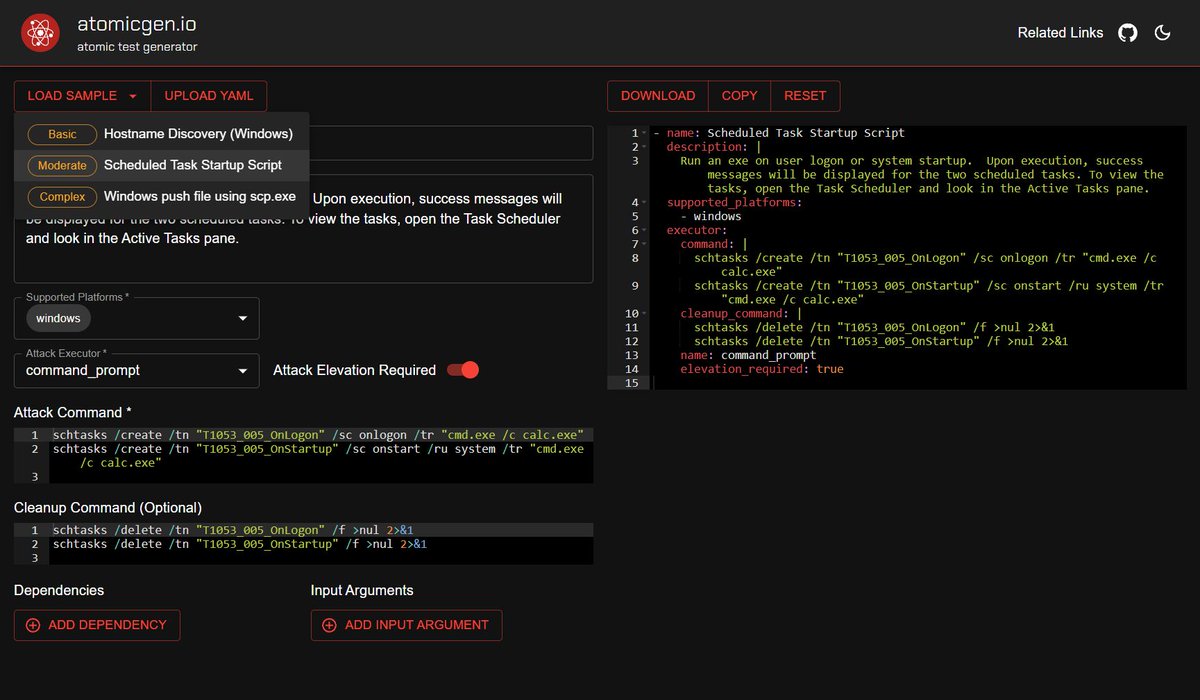Click the 'elevation_required: true' YAML line
Screen dimensions: 1200x700
[x=762, y=369]
